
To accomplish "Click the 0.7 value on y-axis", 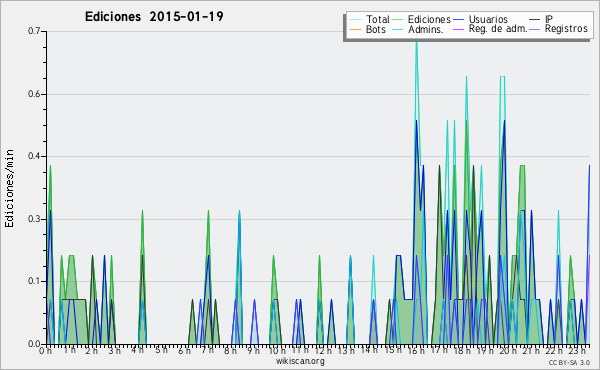I will (x=34, y=31).
